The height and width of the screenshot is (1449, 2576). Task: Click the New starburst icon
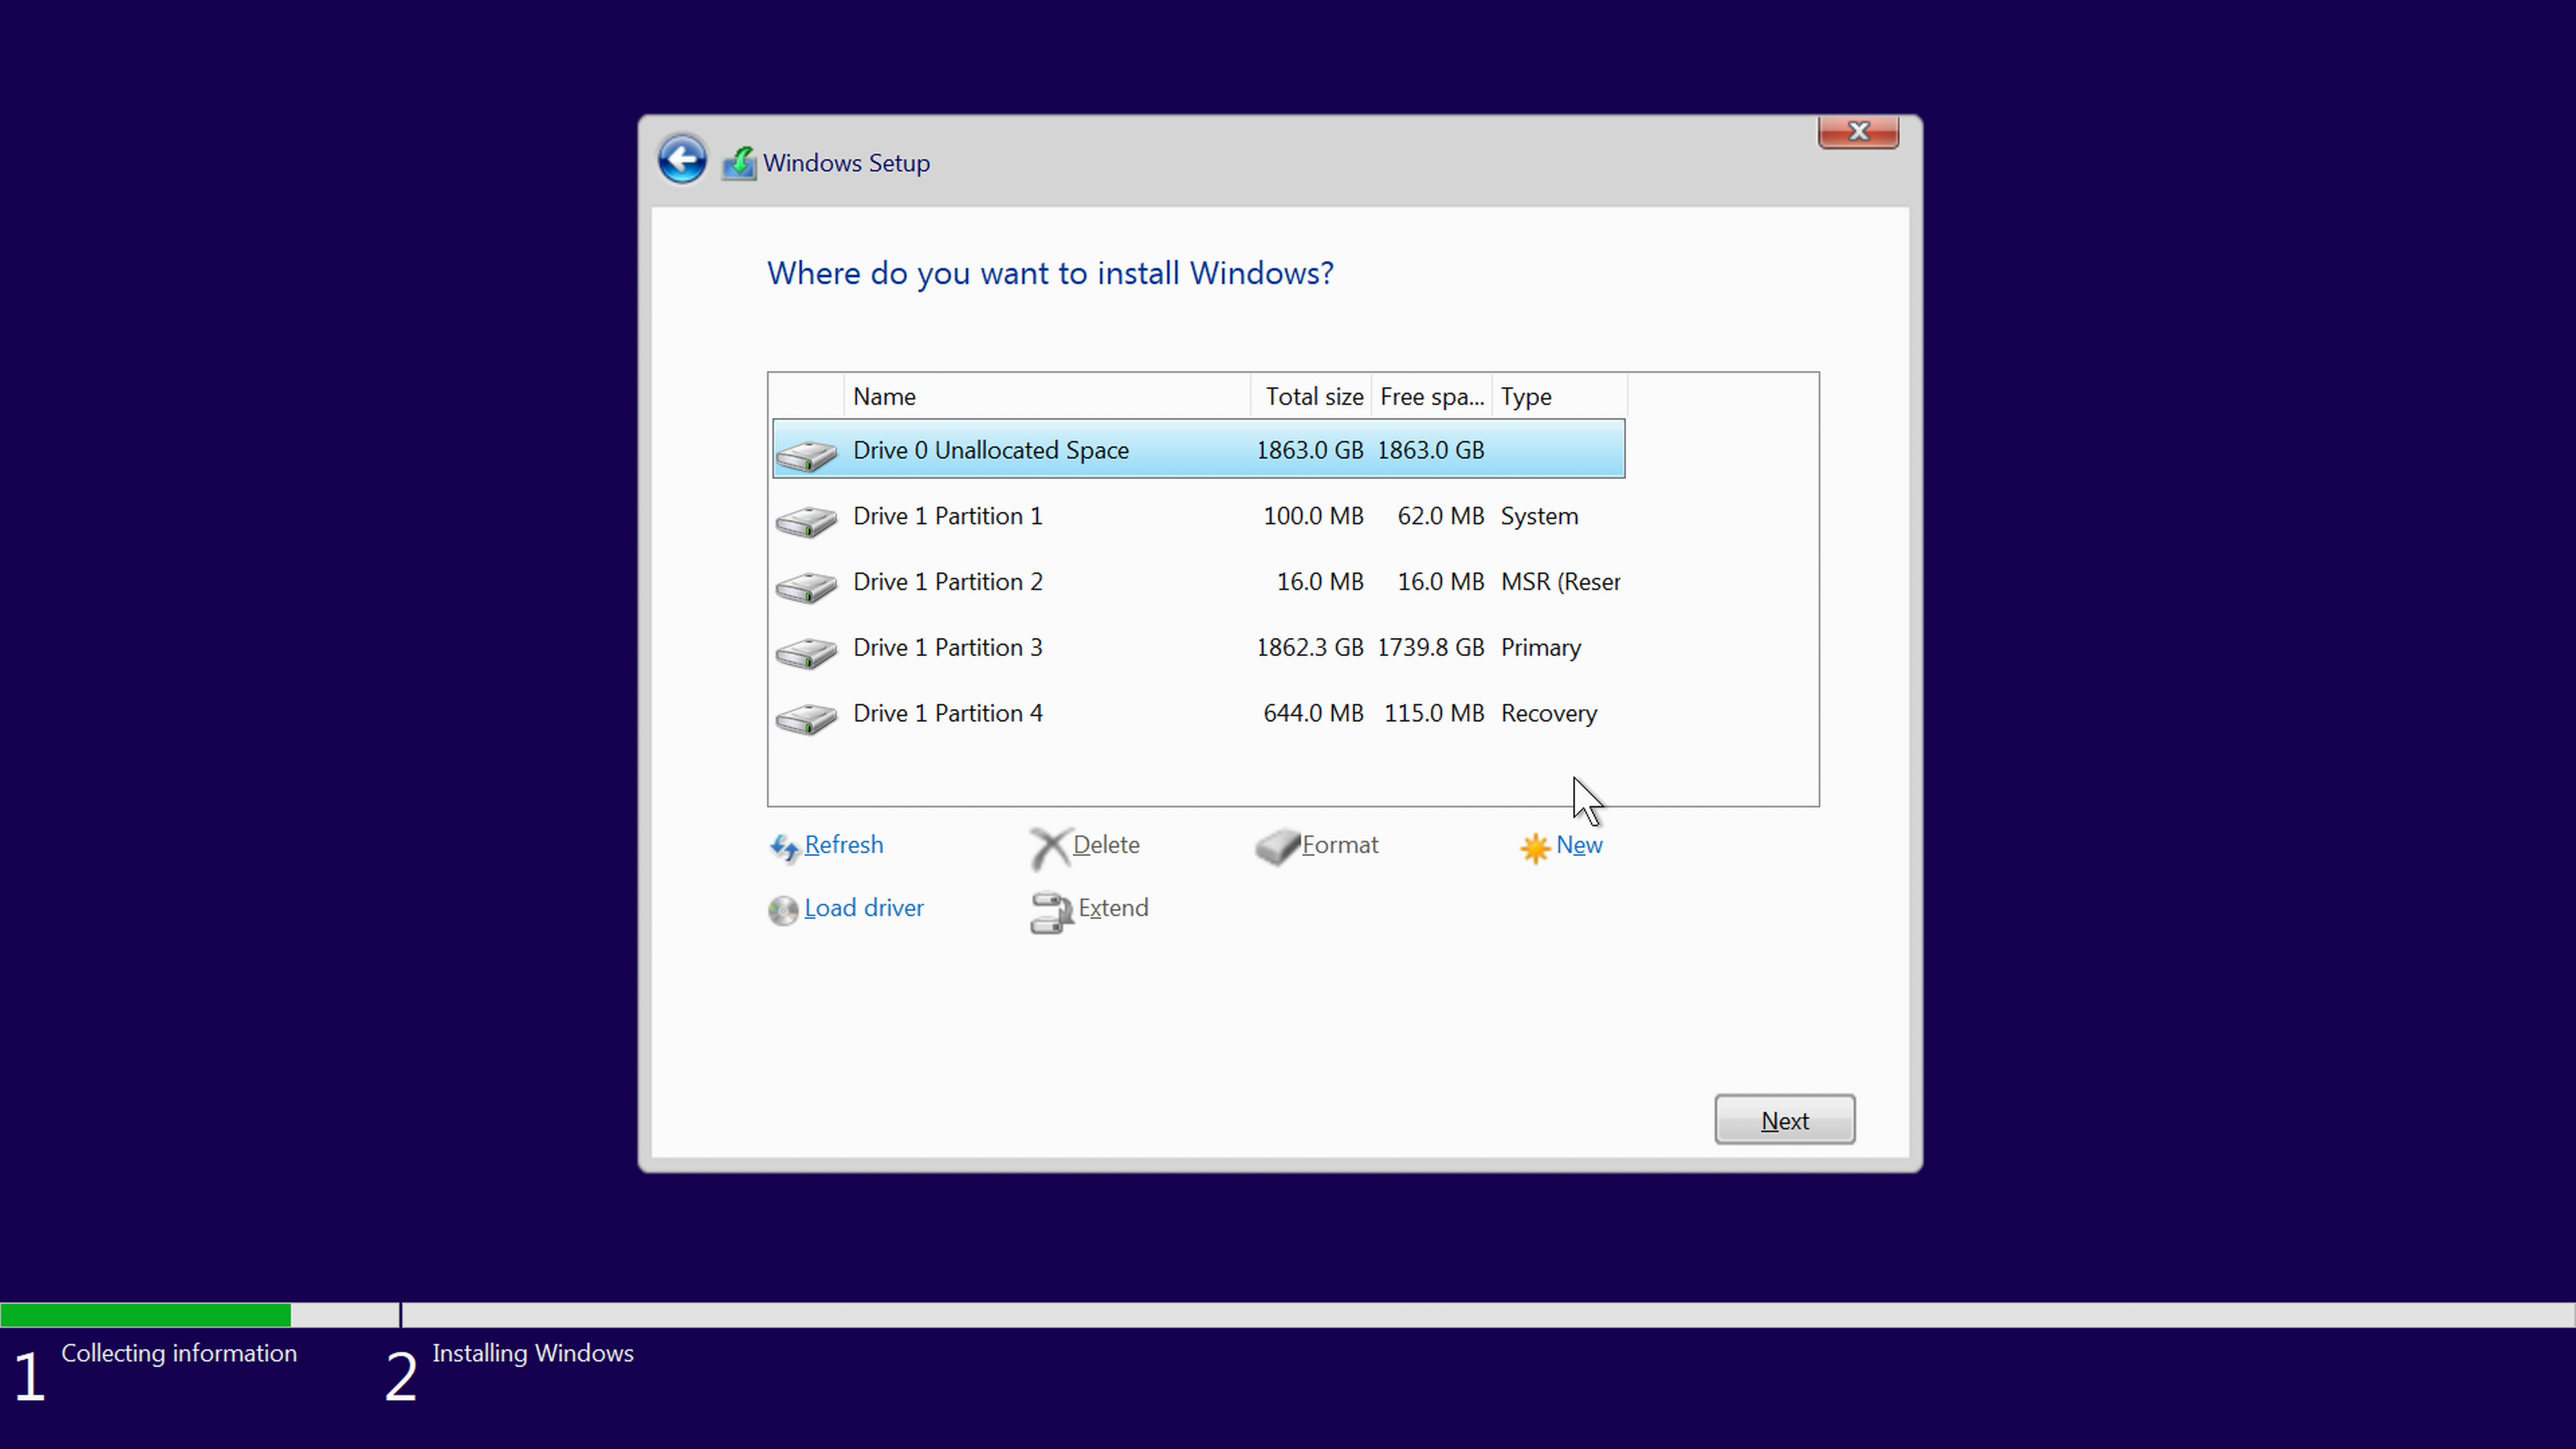[1535, 848]
